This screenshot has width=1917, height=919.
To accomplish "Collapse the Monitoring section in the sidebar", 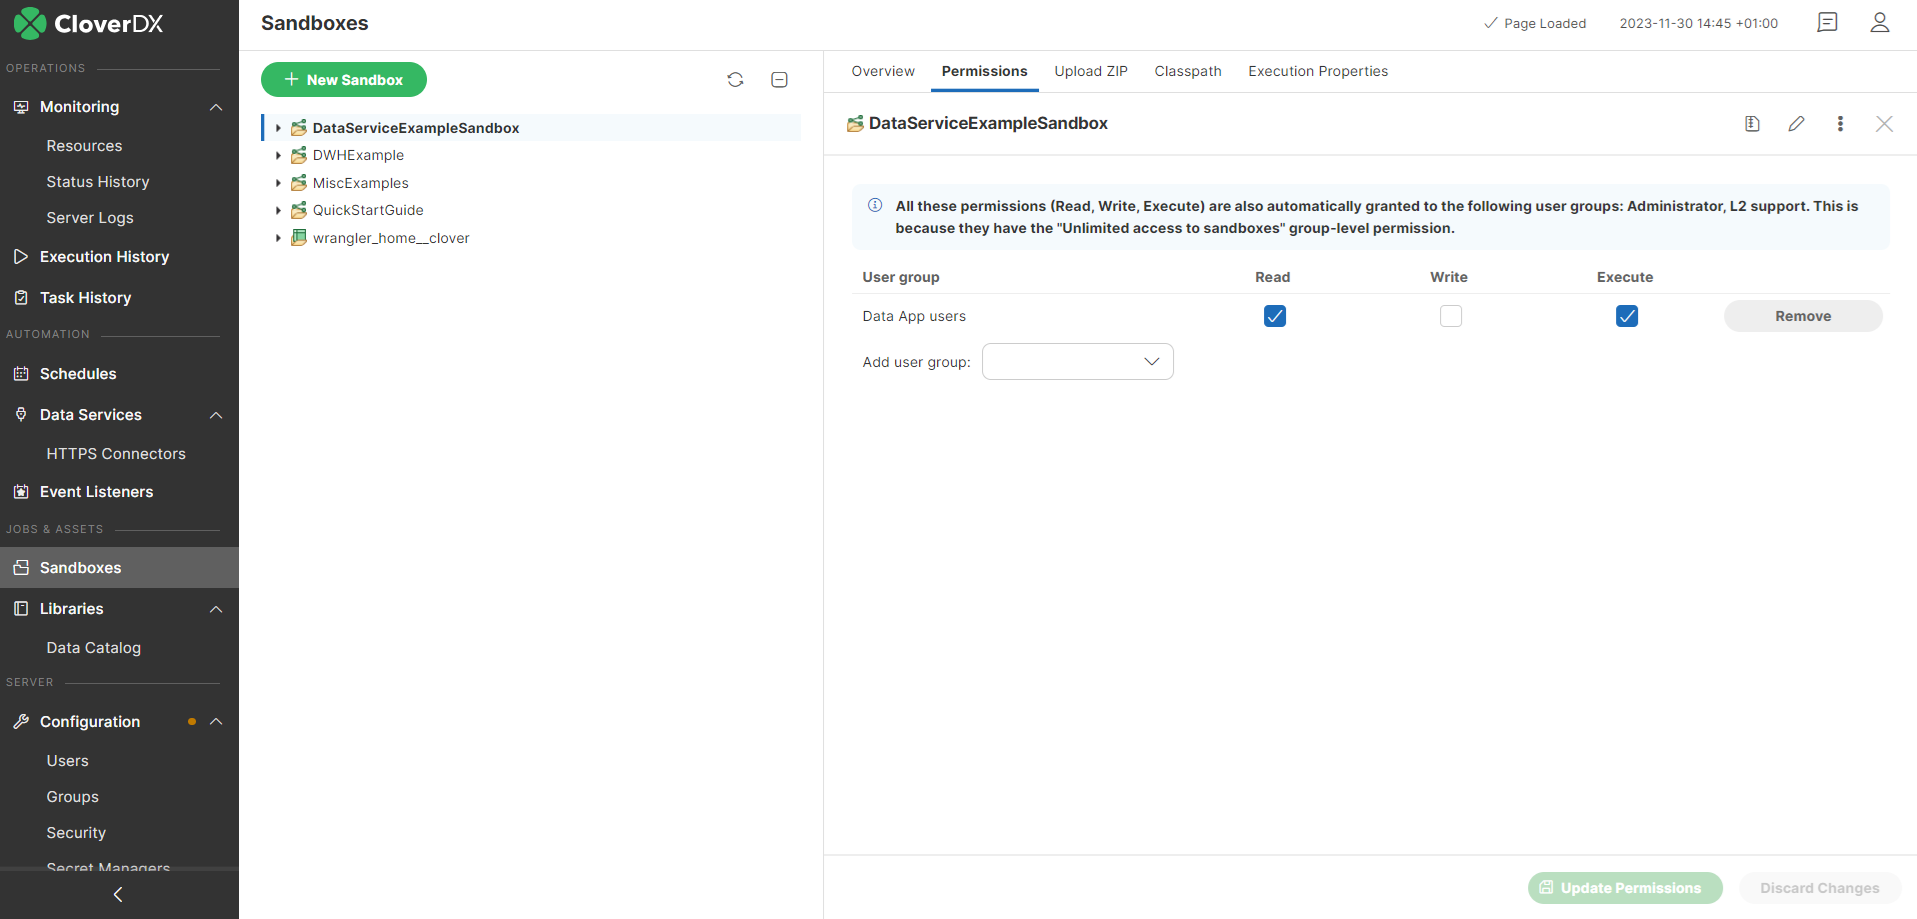I will point(216,107).
